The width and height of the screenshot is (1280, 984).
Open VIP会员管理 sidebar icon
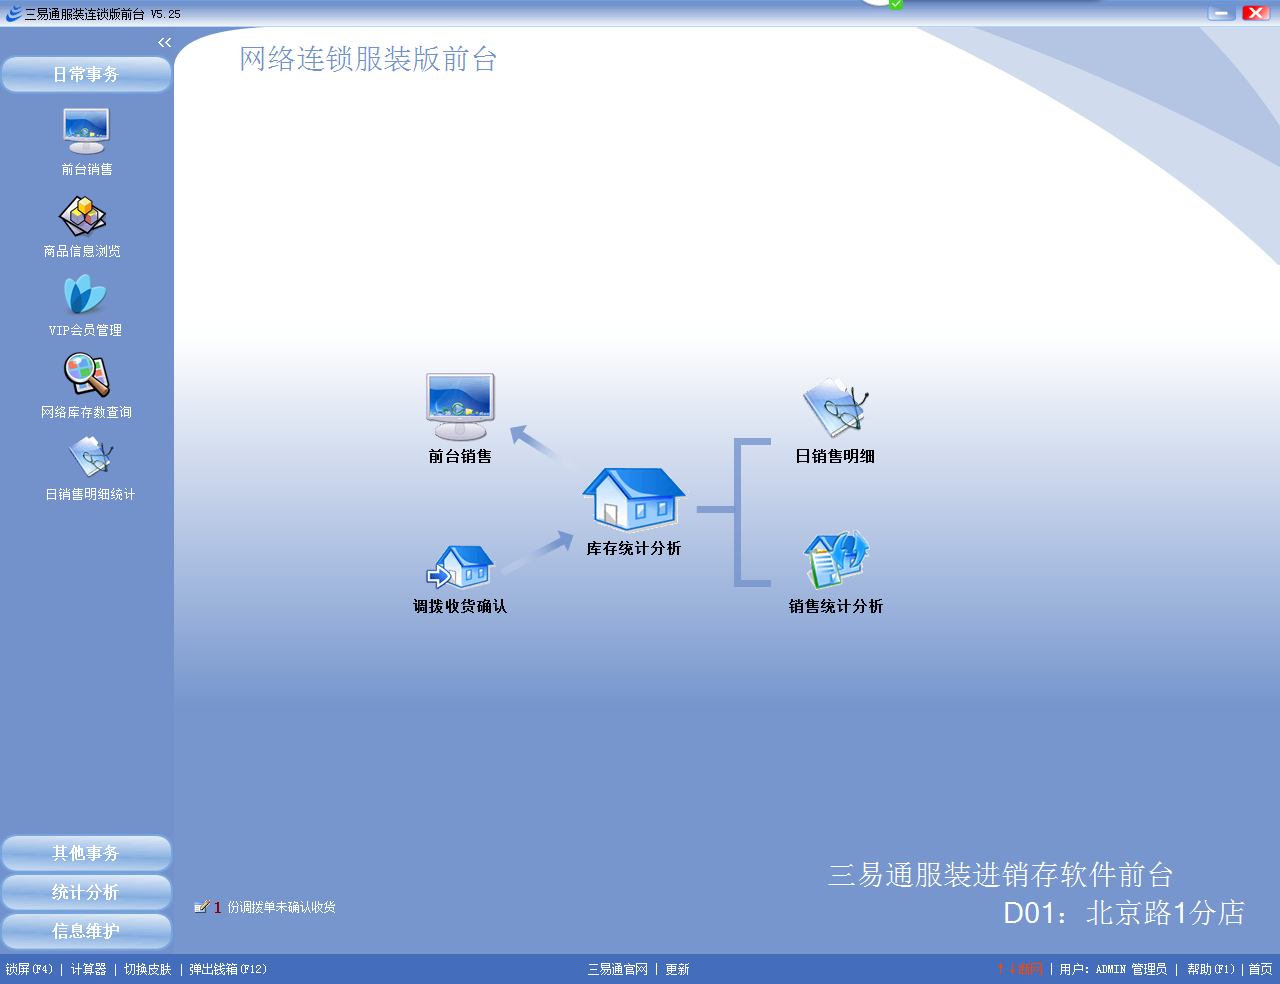[85, 296]
